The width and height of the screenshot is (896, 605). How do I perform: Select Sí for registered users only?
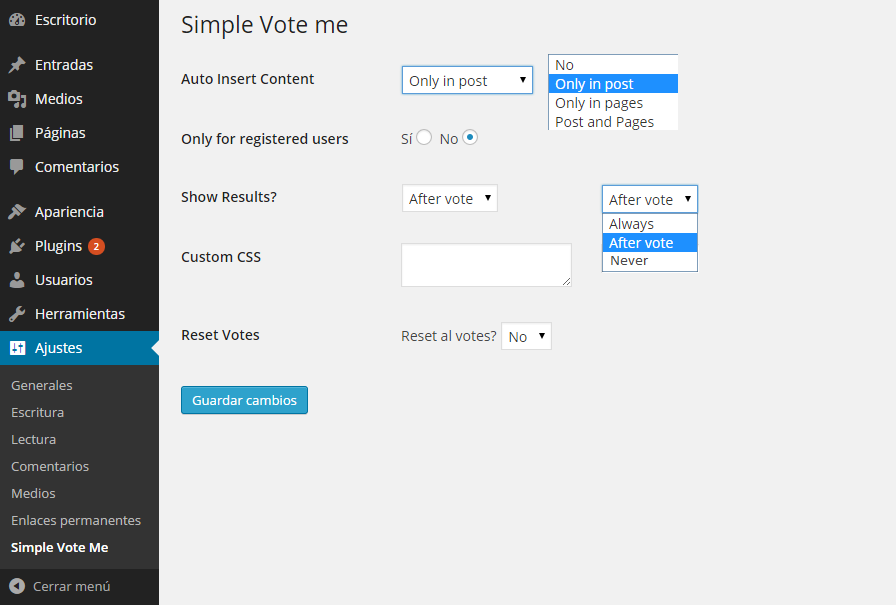click(424, 138)
